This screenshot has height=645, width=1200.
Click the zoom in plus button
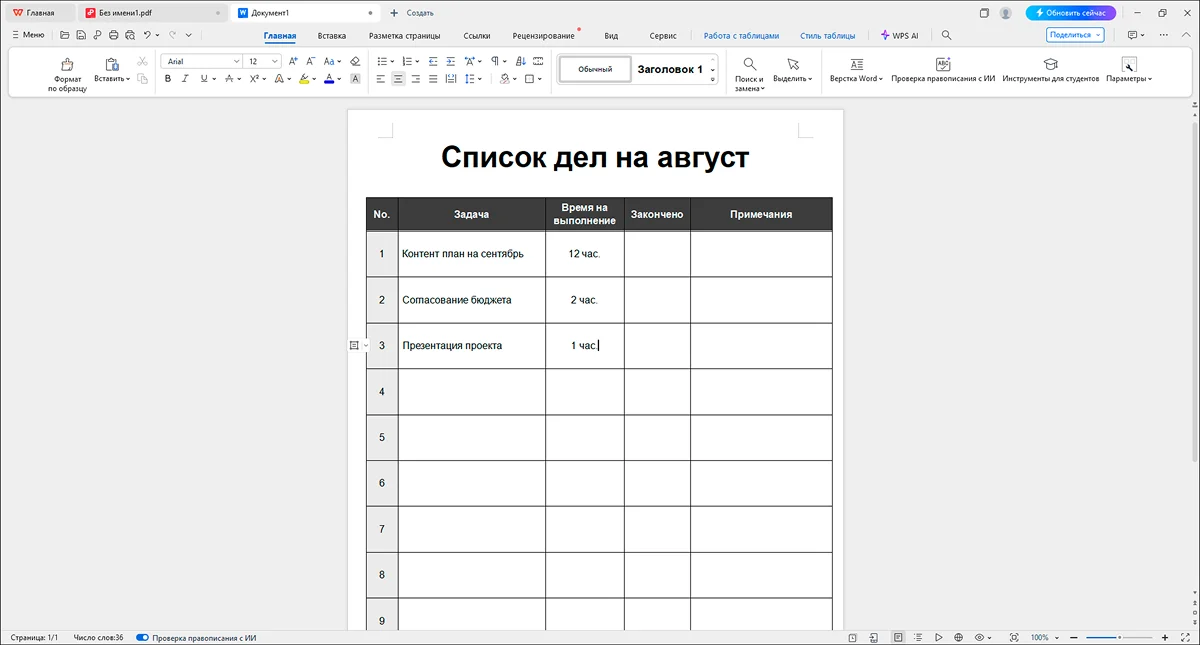[x=1164, y=637]
